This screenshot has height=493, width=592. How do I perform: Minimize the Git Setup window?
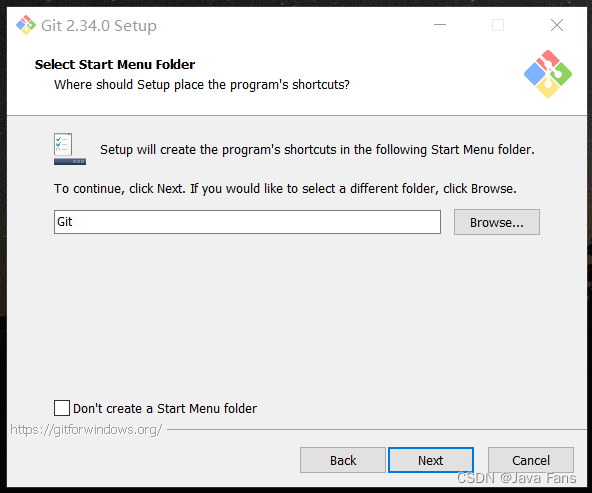coord(440,25)
